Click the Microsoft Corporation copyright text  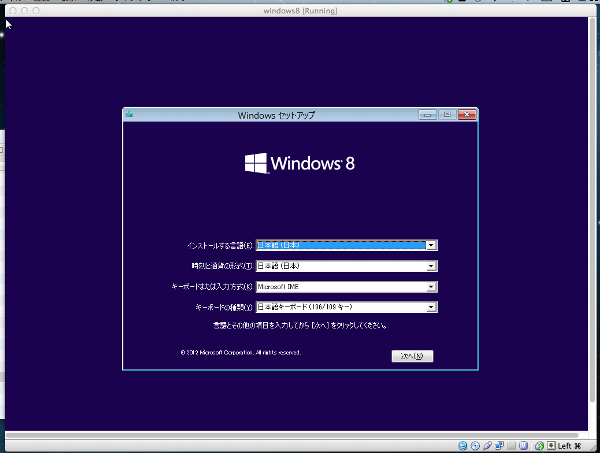241,352
